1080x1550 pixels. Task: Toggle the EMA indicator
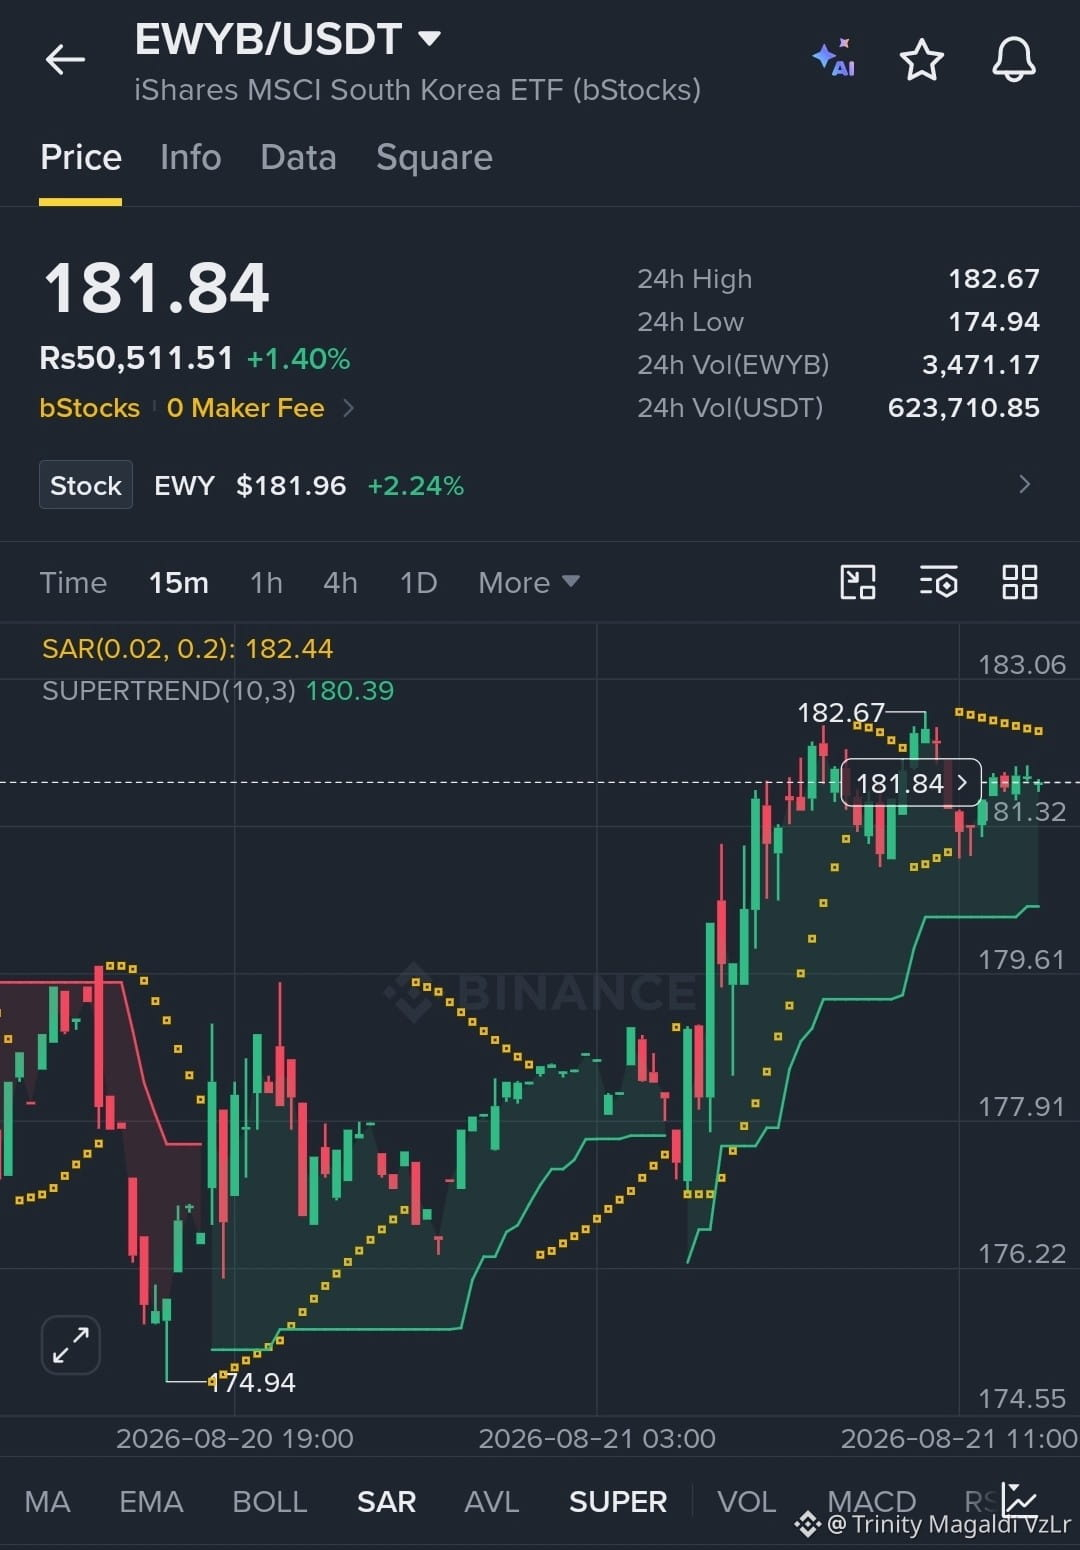point(151,1501)
